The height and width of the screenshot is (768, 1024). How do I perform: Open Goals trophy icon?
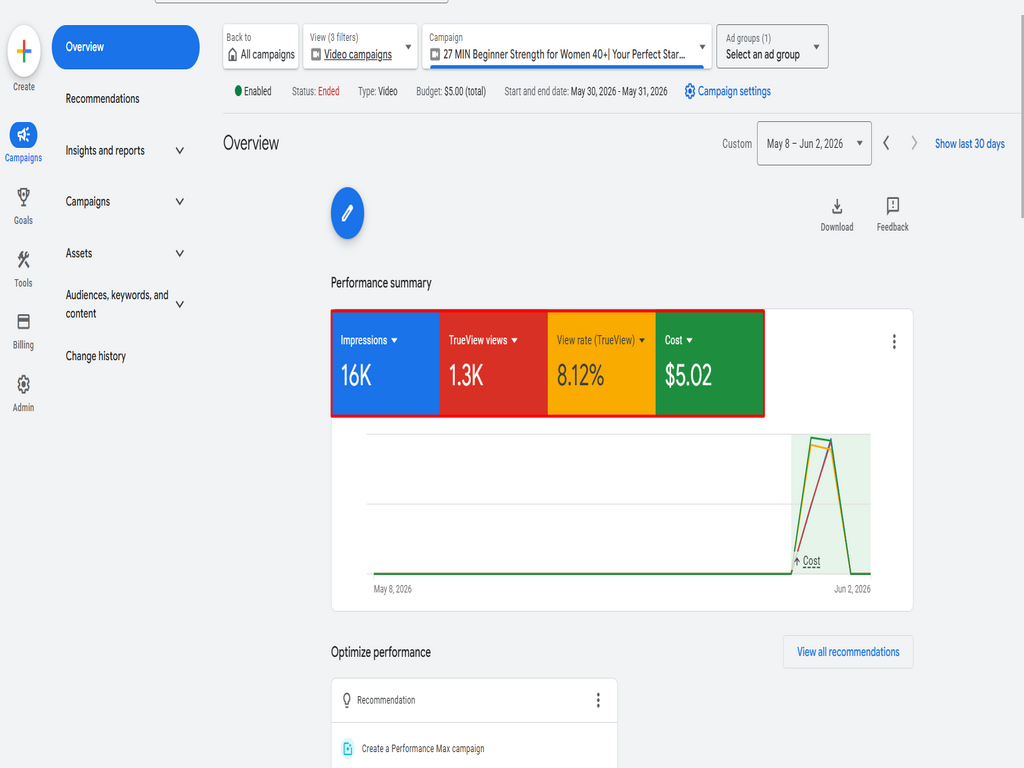click(24, 197)
